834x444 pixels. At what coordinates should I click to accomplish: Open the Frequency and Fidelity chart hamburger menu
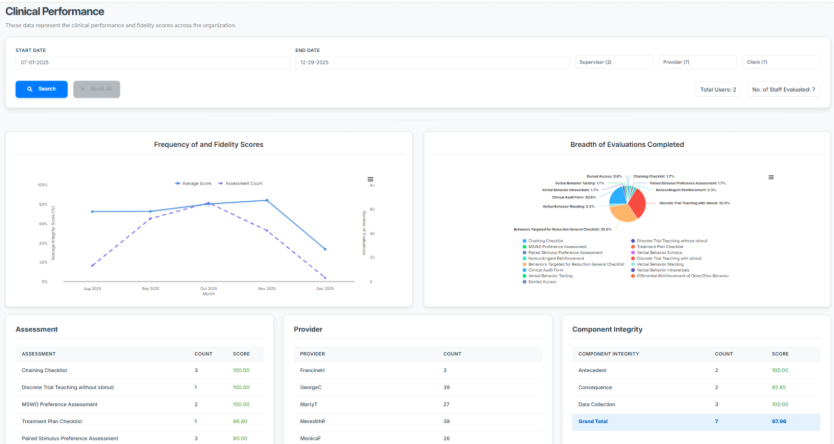(x=370, y=179)
